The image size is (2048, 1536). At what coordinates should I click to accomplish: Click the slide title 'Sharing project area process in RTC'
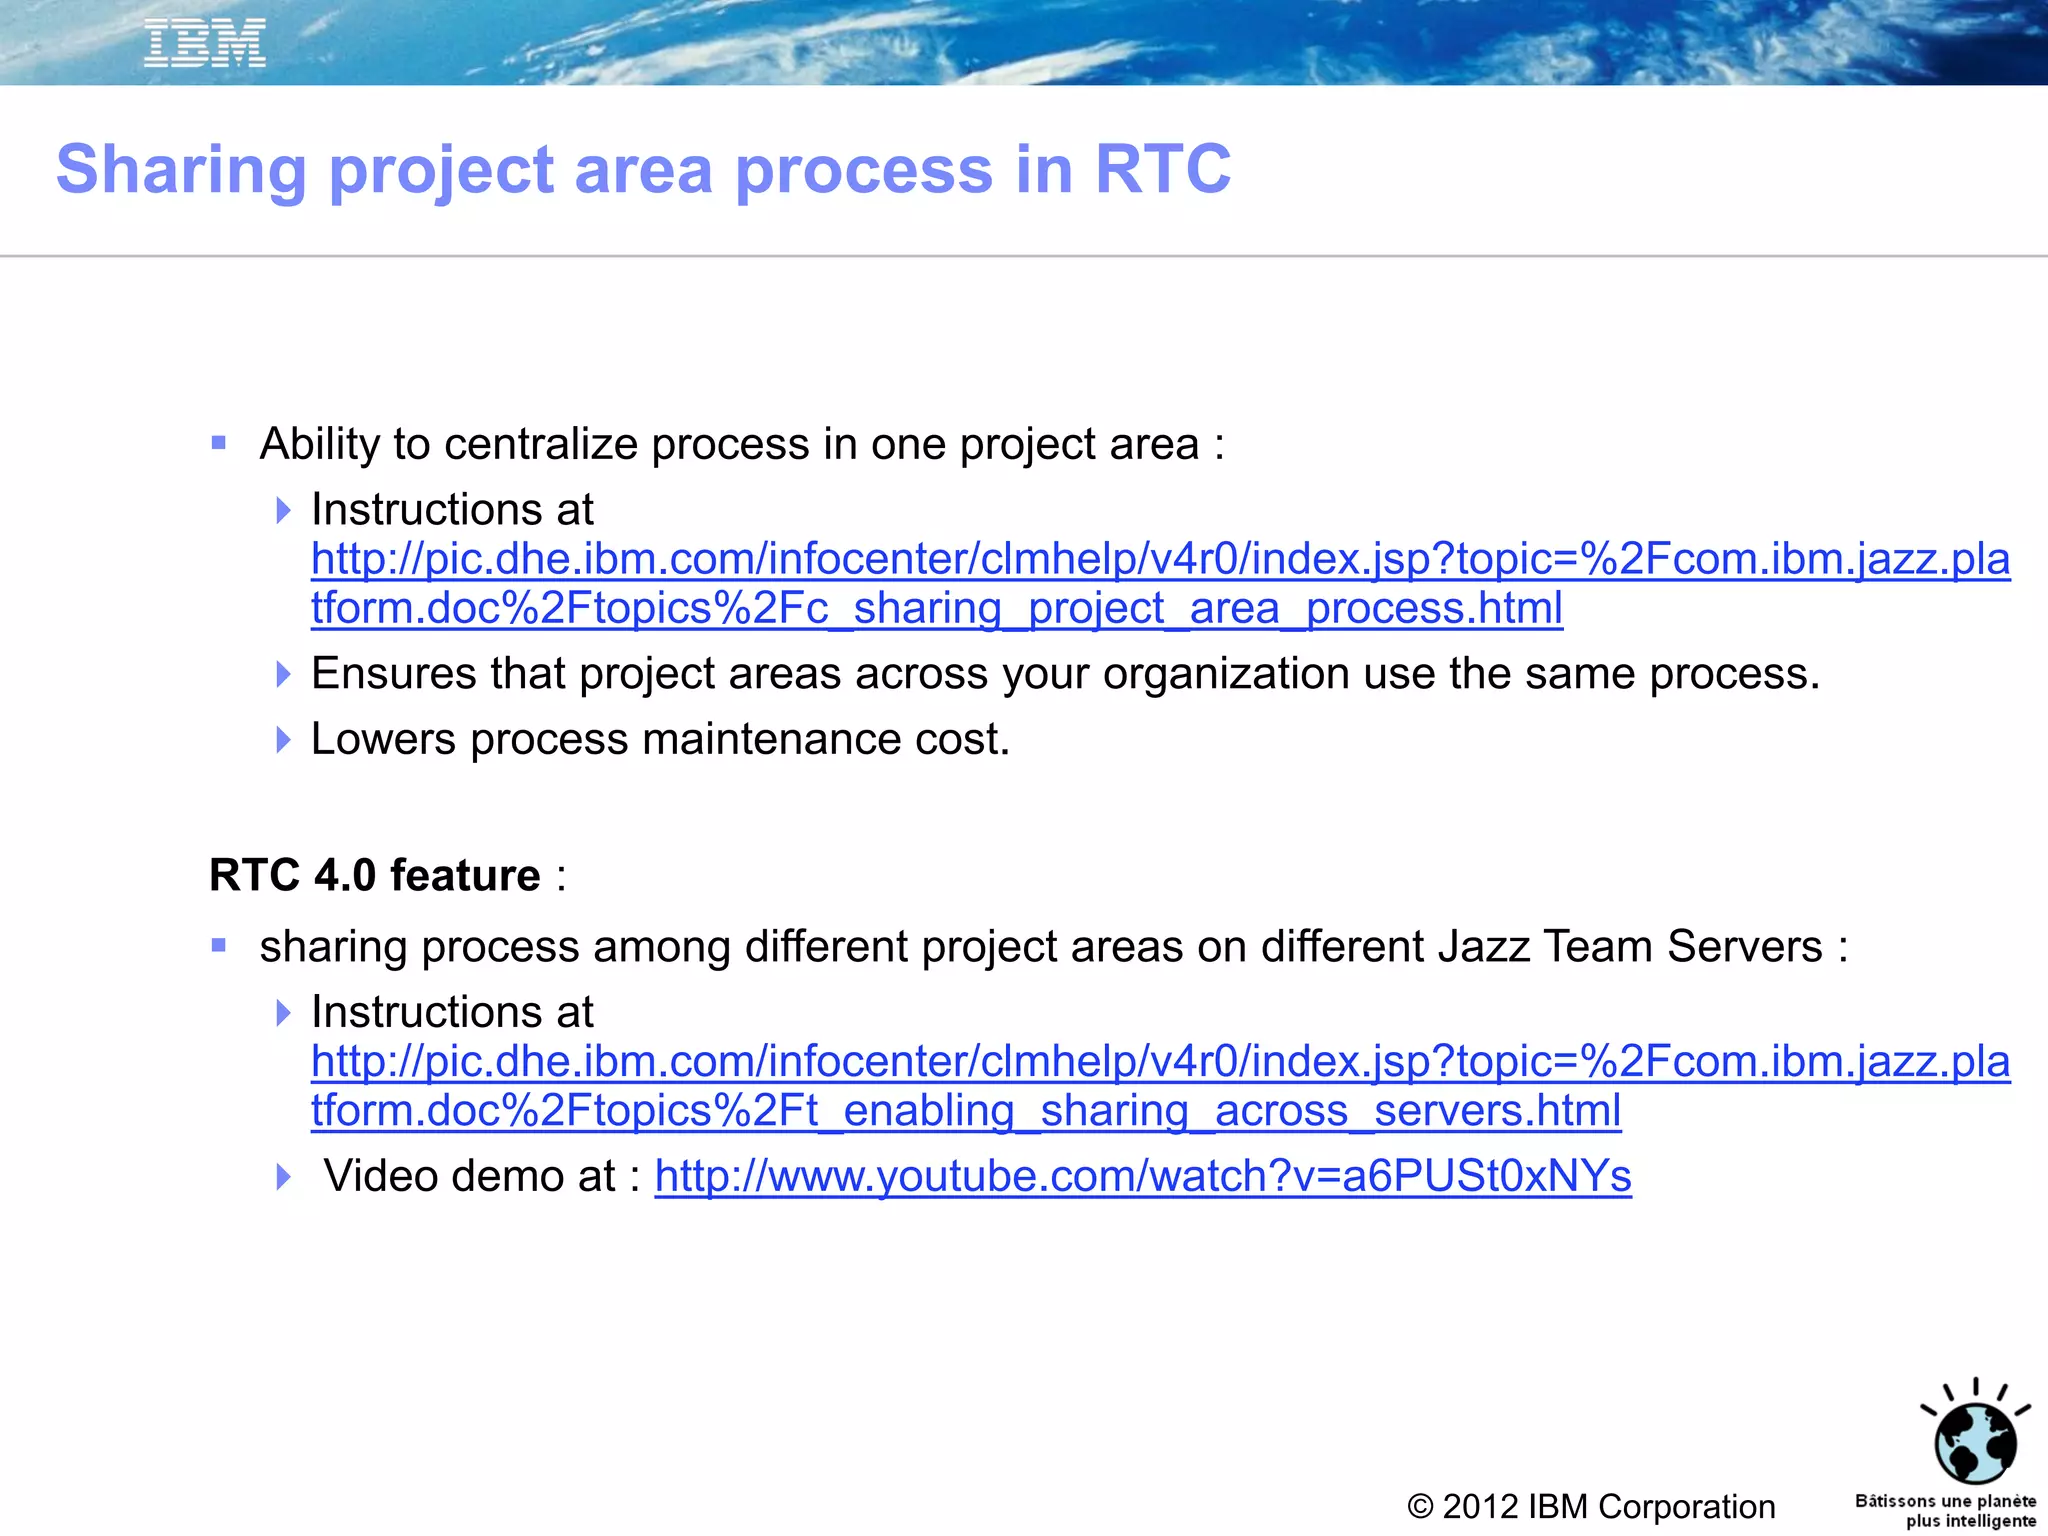(643, 169)
